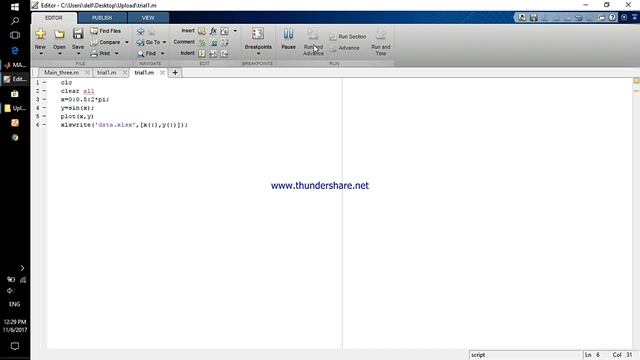Select the active trial1.m document tab
This screenshot has height=360, width=640.
tap(144, 73)
